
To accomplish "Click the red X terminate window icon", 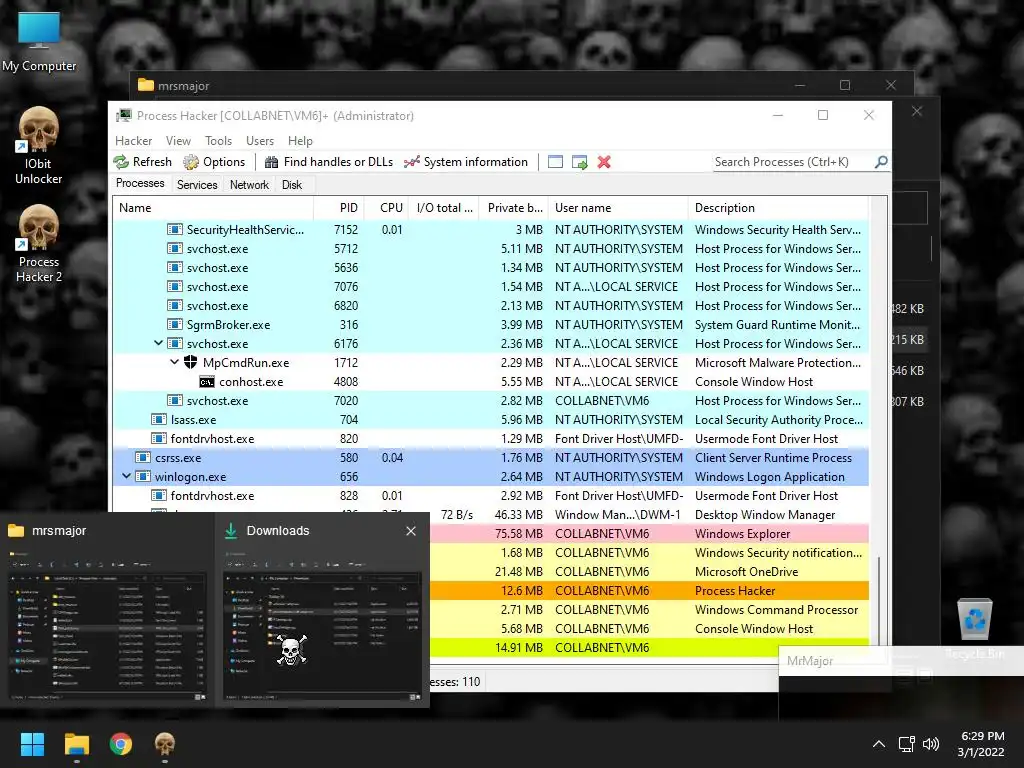I will pyautogui.click(x=604, y=162).
